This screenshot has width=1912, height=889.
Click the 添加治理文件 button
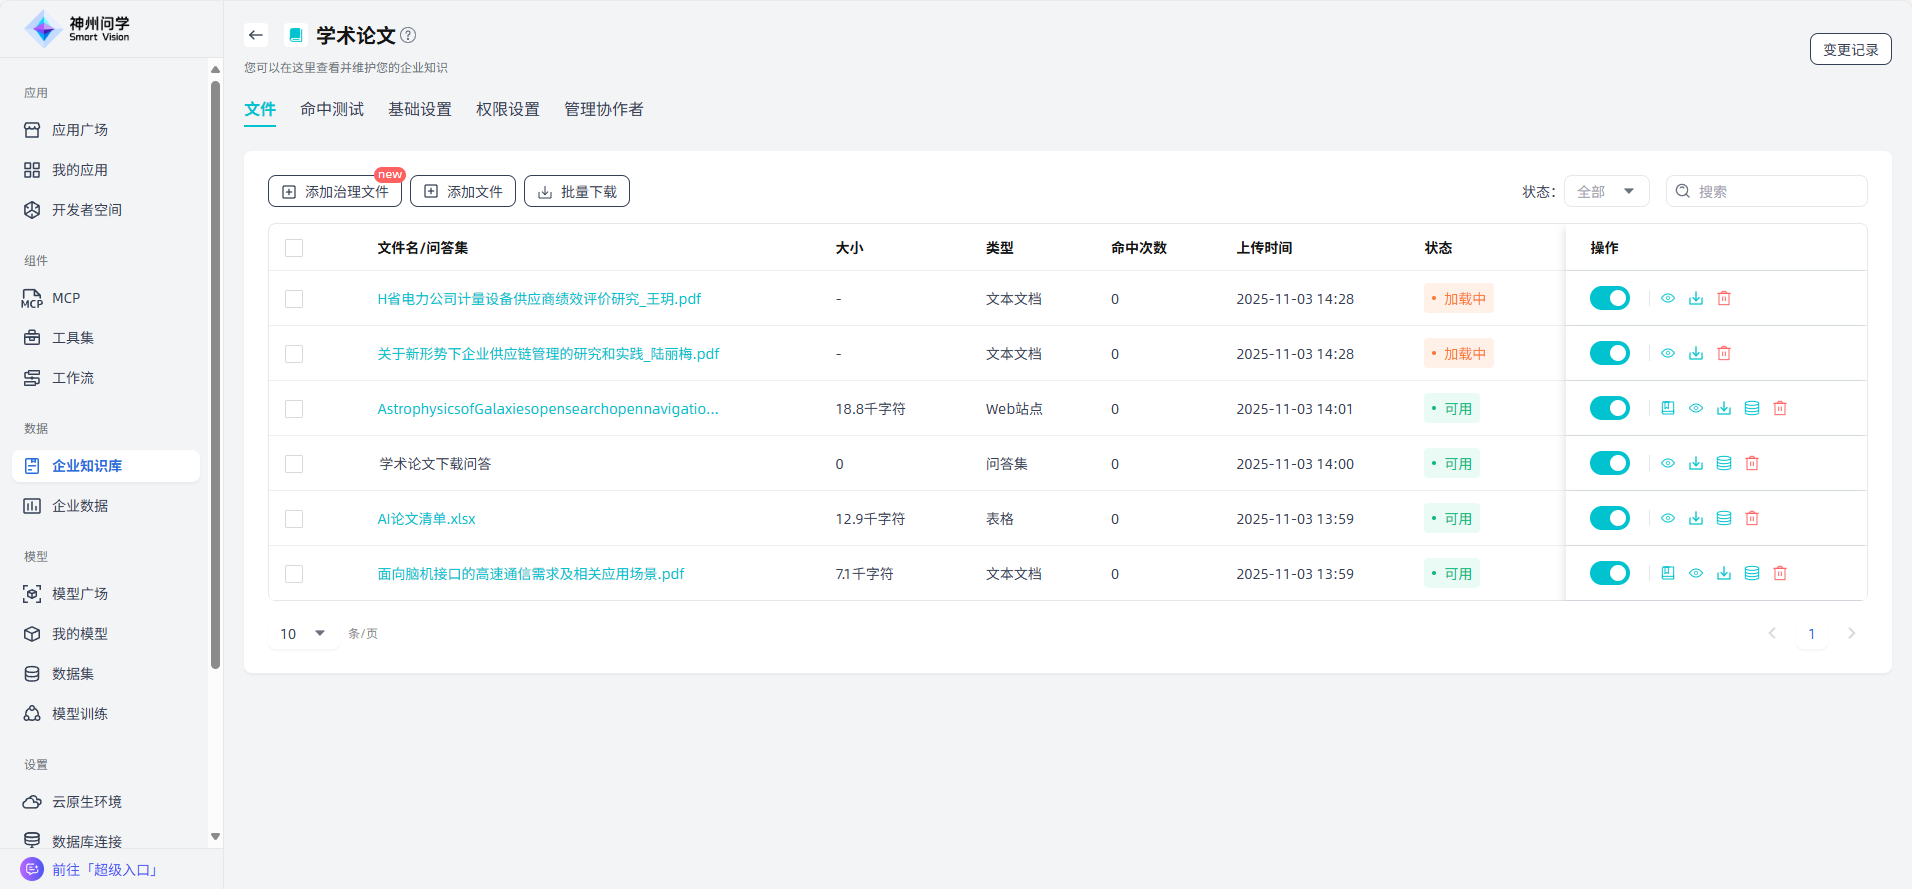pyautogui.click(x=335, y=191)
